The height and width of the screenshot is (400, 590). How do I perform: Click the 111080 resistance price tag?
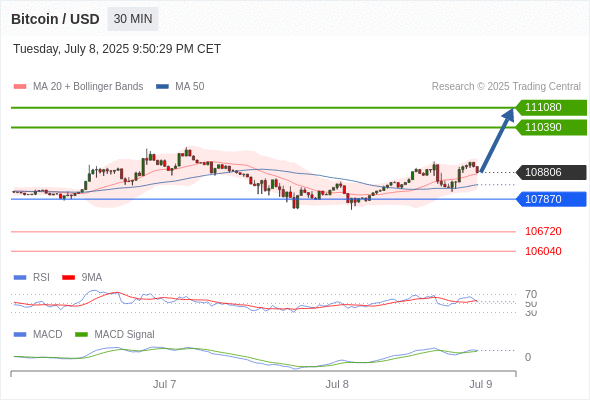point(551,108)
